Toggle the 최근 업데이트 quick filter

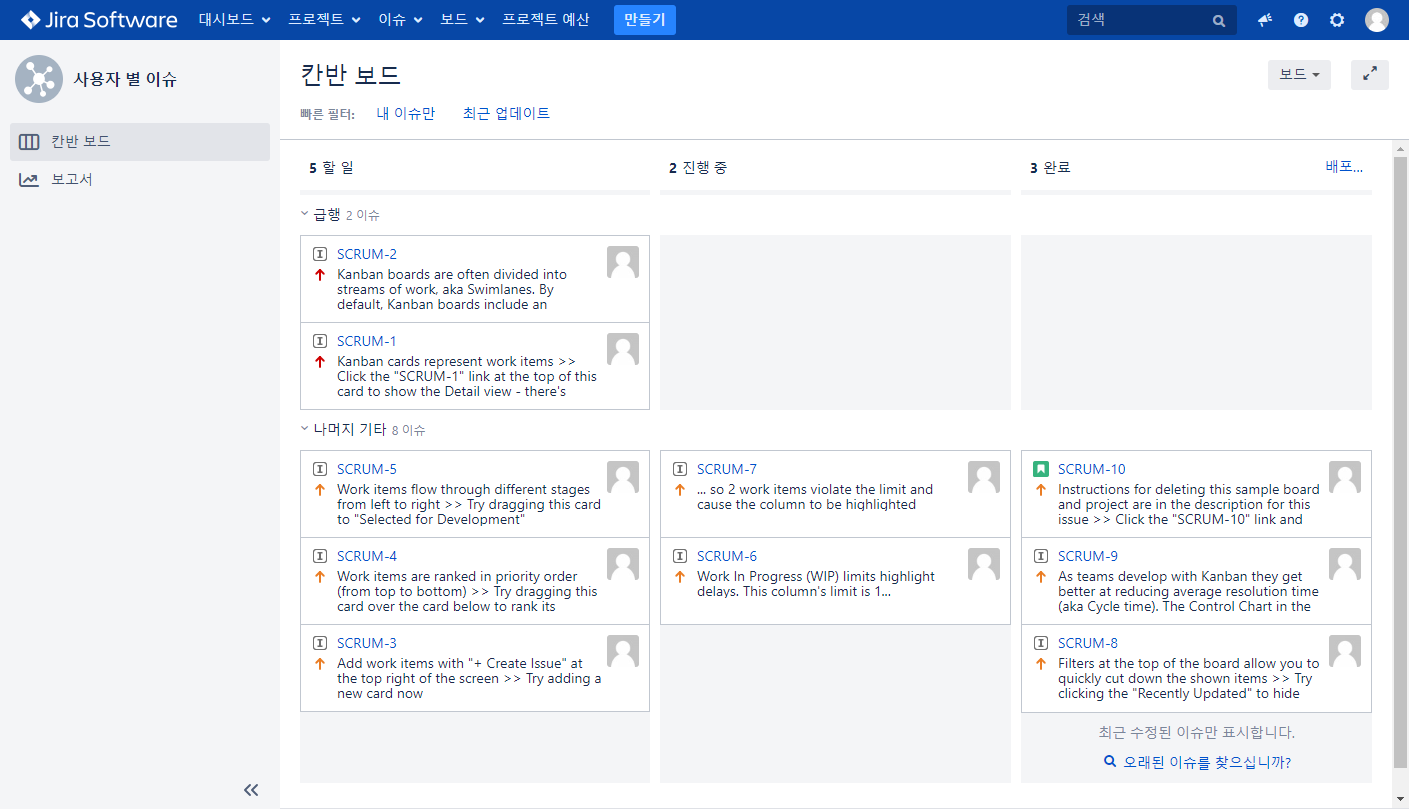coord(506,113)
